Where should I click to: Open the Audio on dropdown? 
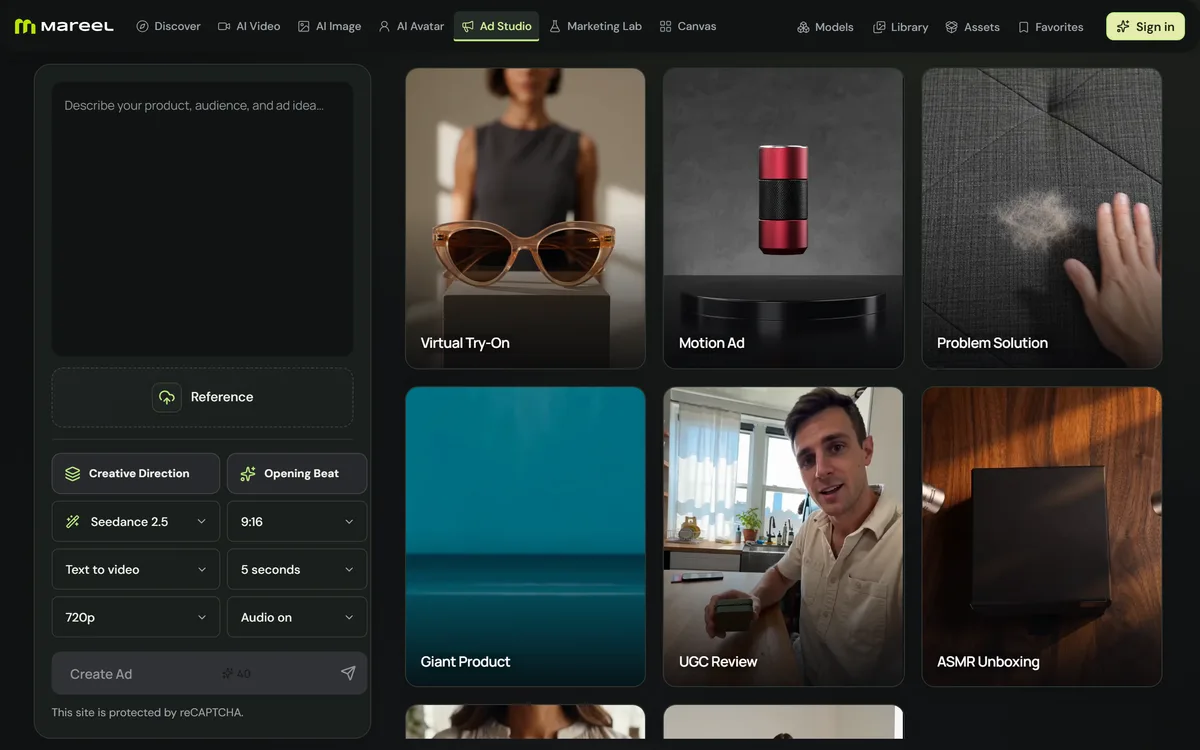[297, 618]
